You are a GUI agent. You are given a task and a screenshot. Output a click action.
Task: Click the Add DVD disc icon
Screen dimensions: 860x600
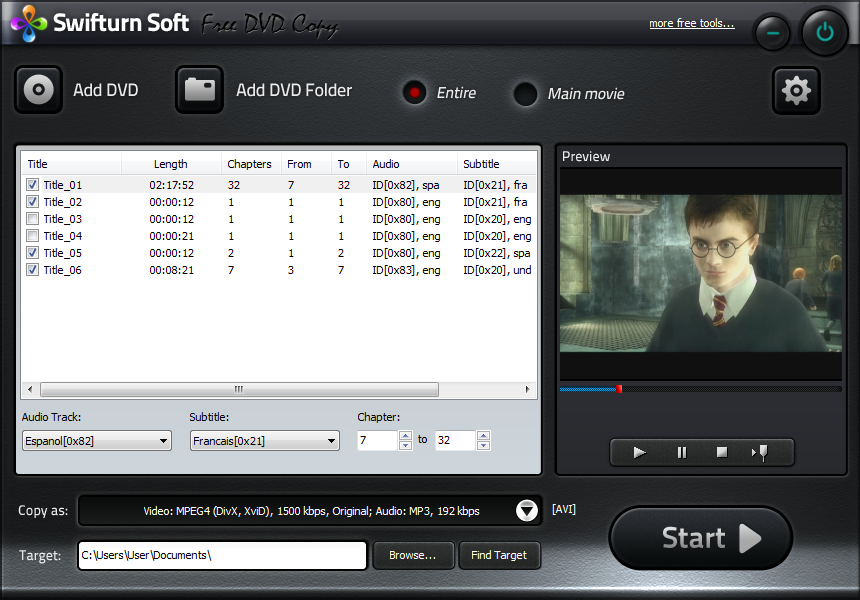tap(38, 89)
